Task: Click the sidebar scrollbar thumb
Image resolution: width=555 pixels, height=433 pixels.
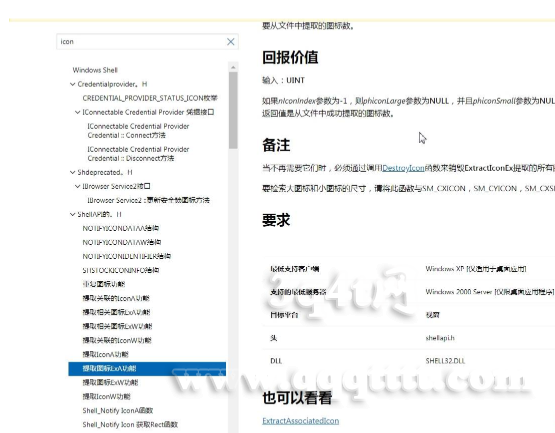Action: [233, 110]
